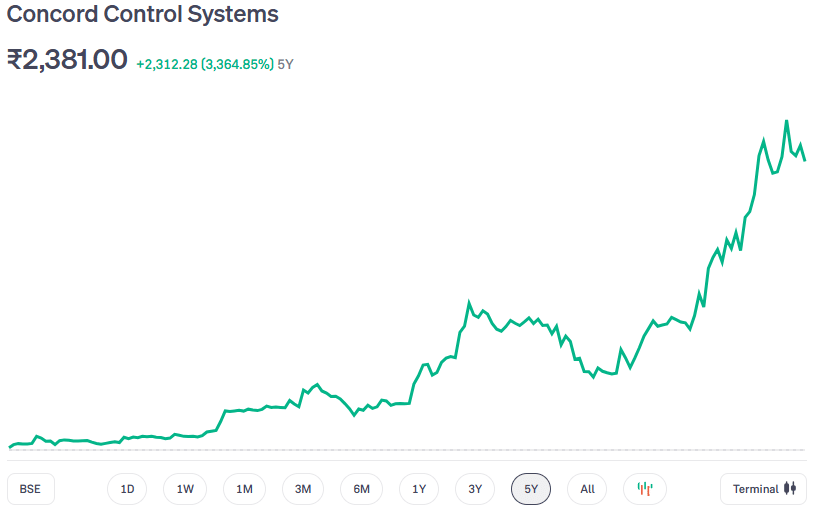The width and height of the screenshot is (826, 516).
Task: Select the 1W time range
Action: (185, 489)
